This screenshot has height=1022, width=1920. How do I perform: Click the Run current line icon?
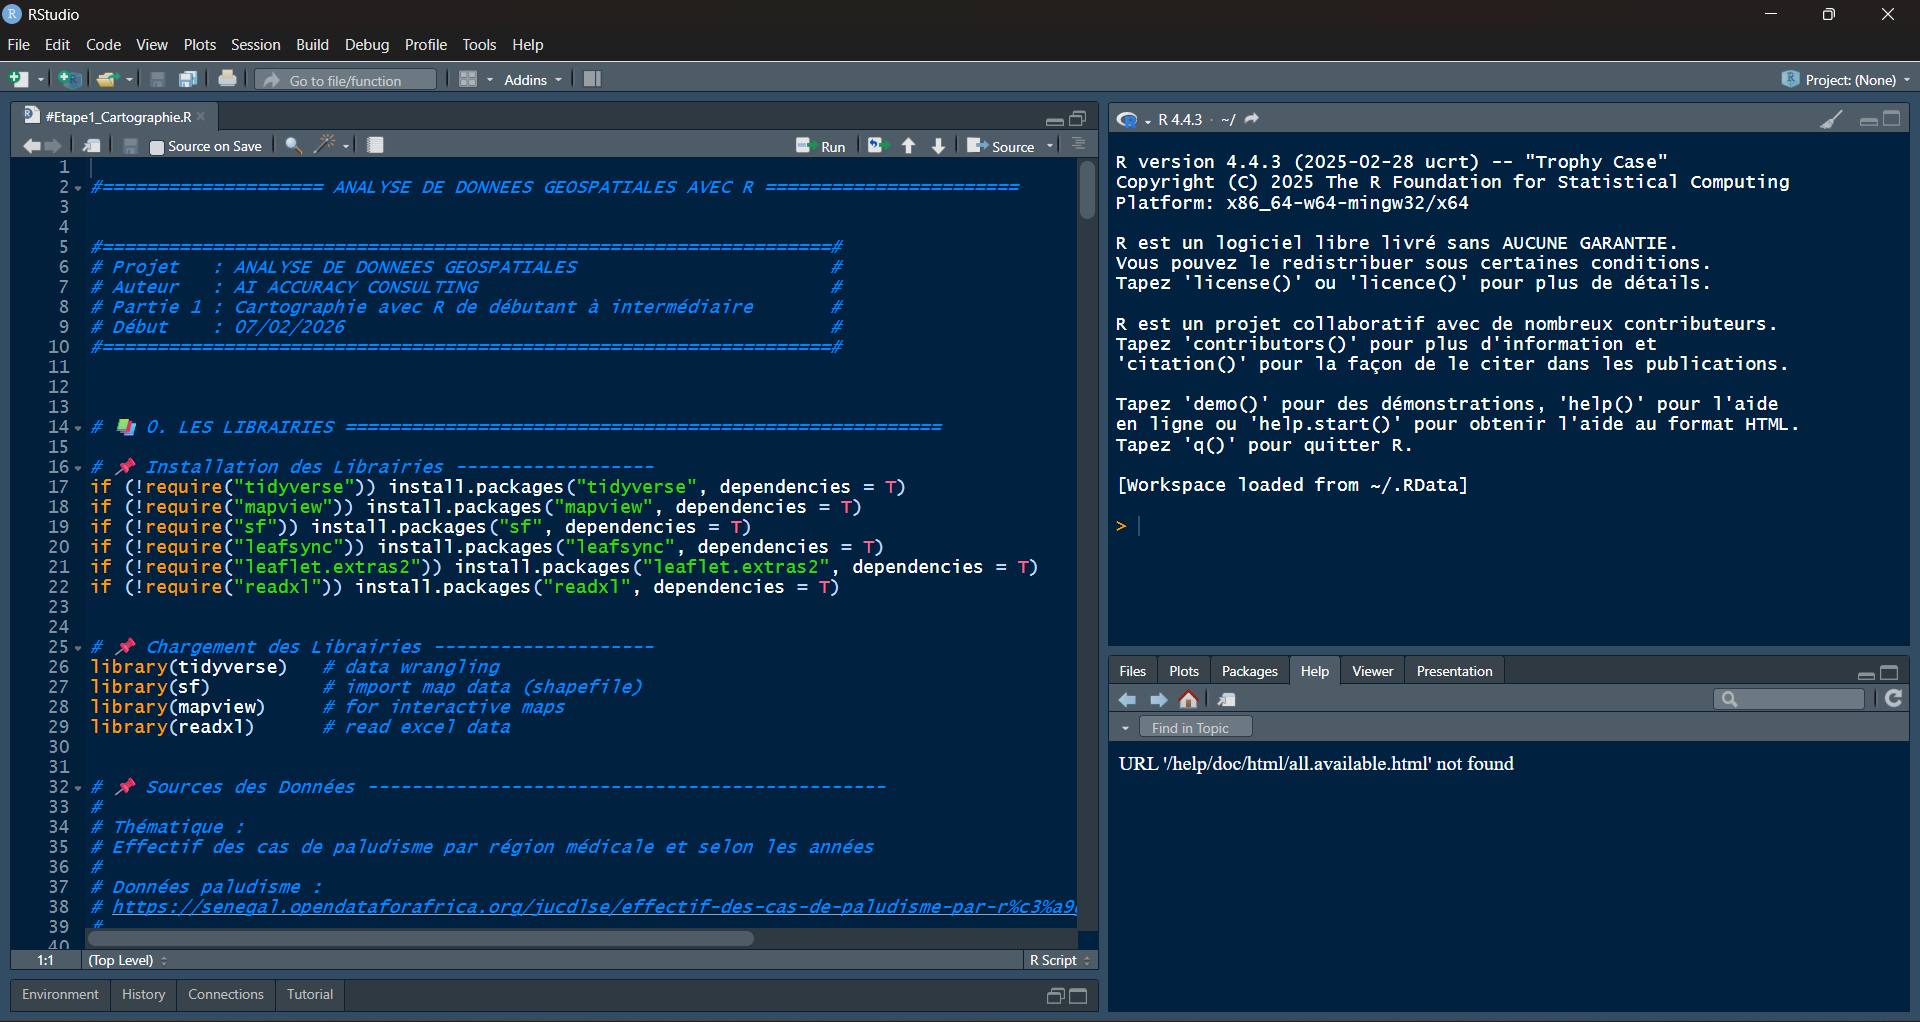820,146
